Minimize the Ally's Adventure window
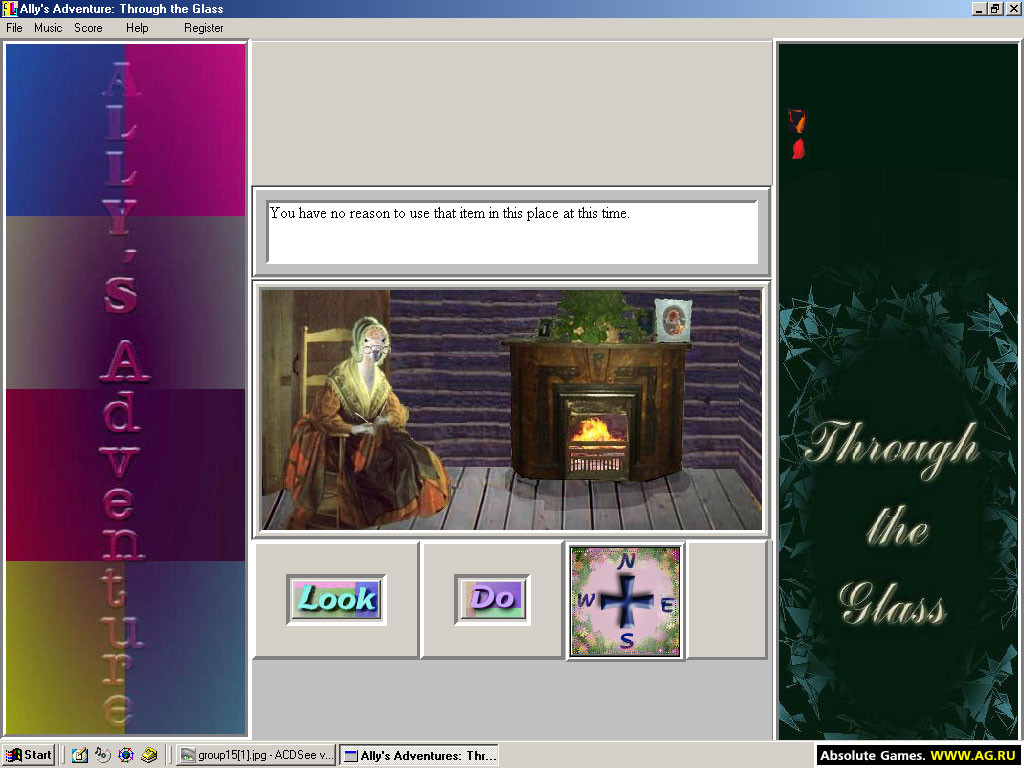Screen dimensions: 1024x768 pyautogui.click(x=979, y=9)
